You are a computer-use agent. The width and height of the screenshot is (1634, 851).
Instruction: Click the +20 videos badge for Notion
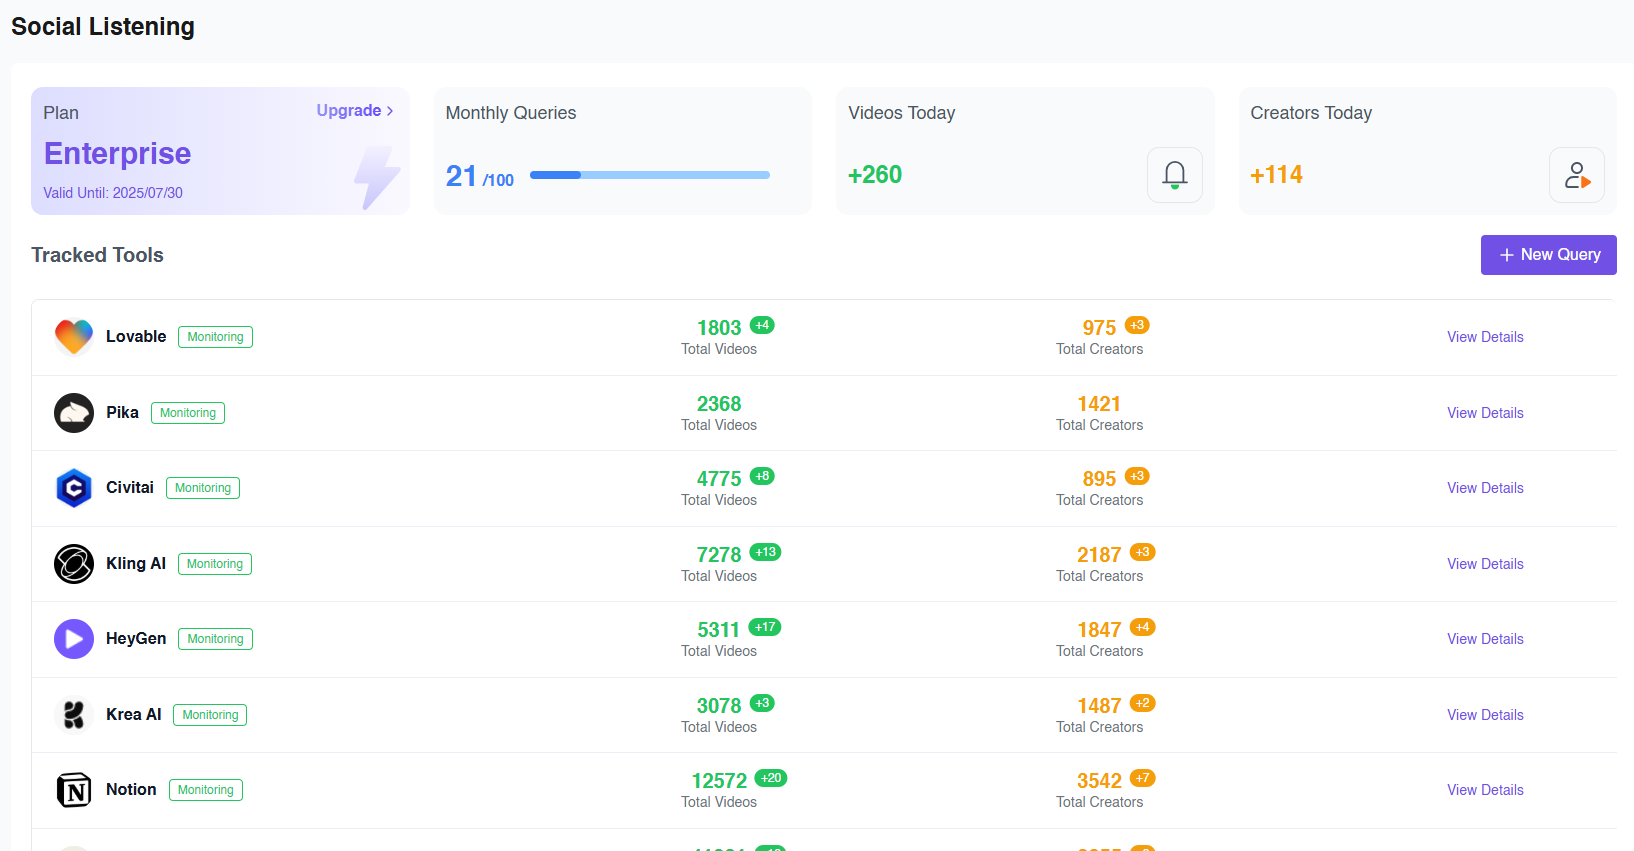click(771, 778)
